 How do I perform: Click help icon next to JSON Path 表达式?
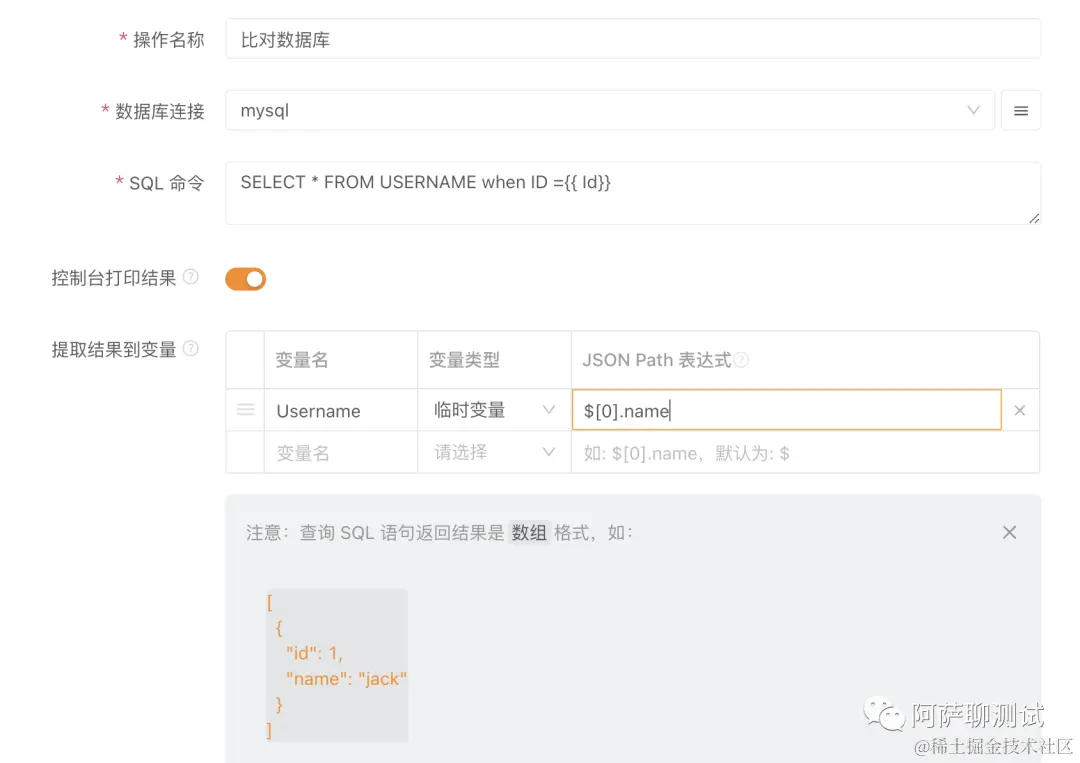click(x=740, y=360)
